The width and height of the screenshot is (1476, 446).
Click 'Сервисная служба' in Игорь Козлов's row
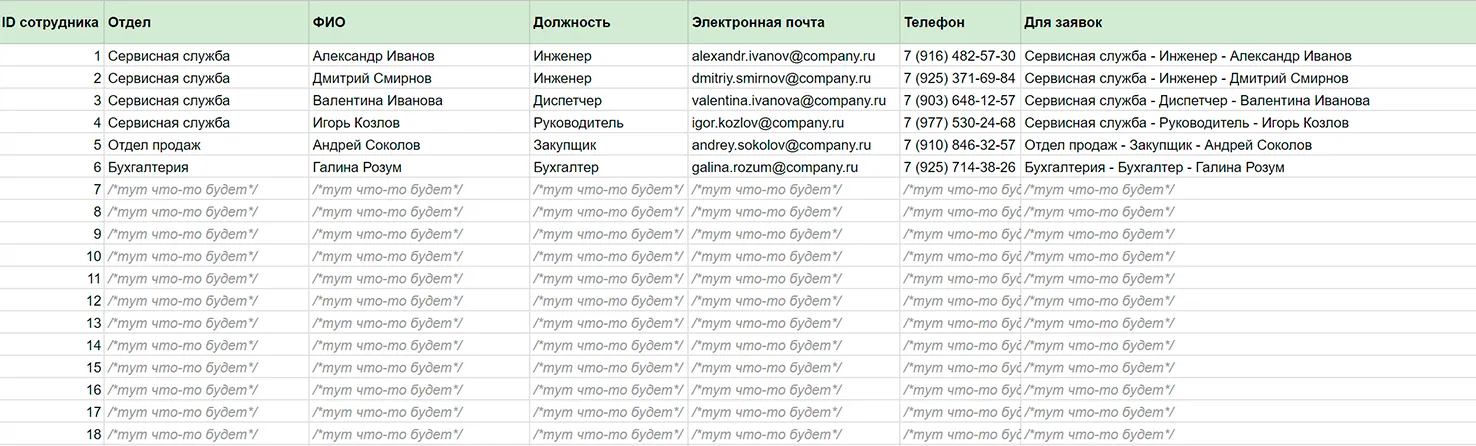pyautogui.click(x=206, y=123)
